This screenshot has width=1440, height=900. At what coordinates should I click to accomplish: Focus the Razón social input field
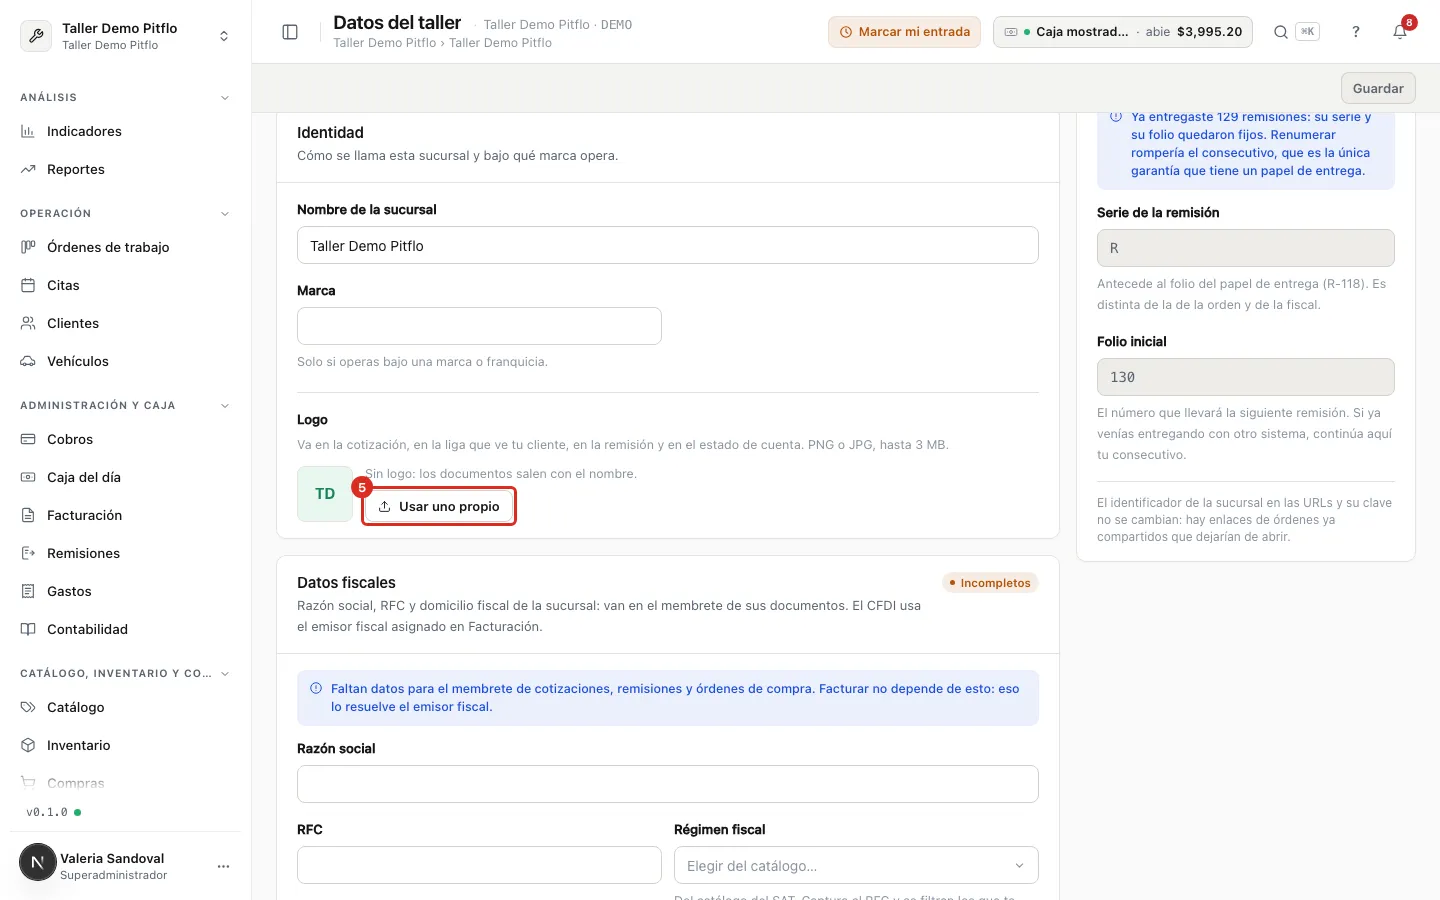point(668,784)
